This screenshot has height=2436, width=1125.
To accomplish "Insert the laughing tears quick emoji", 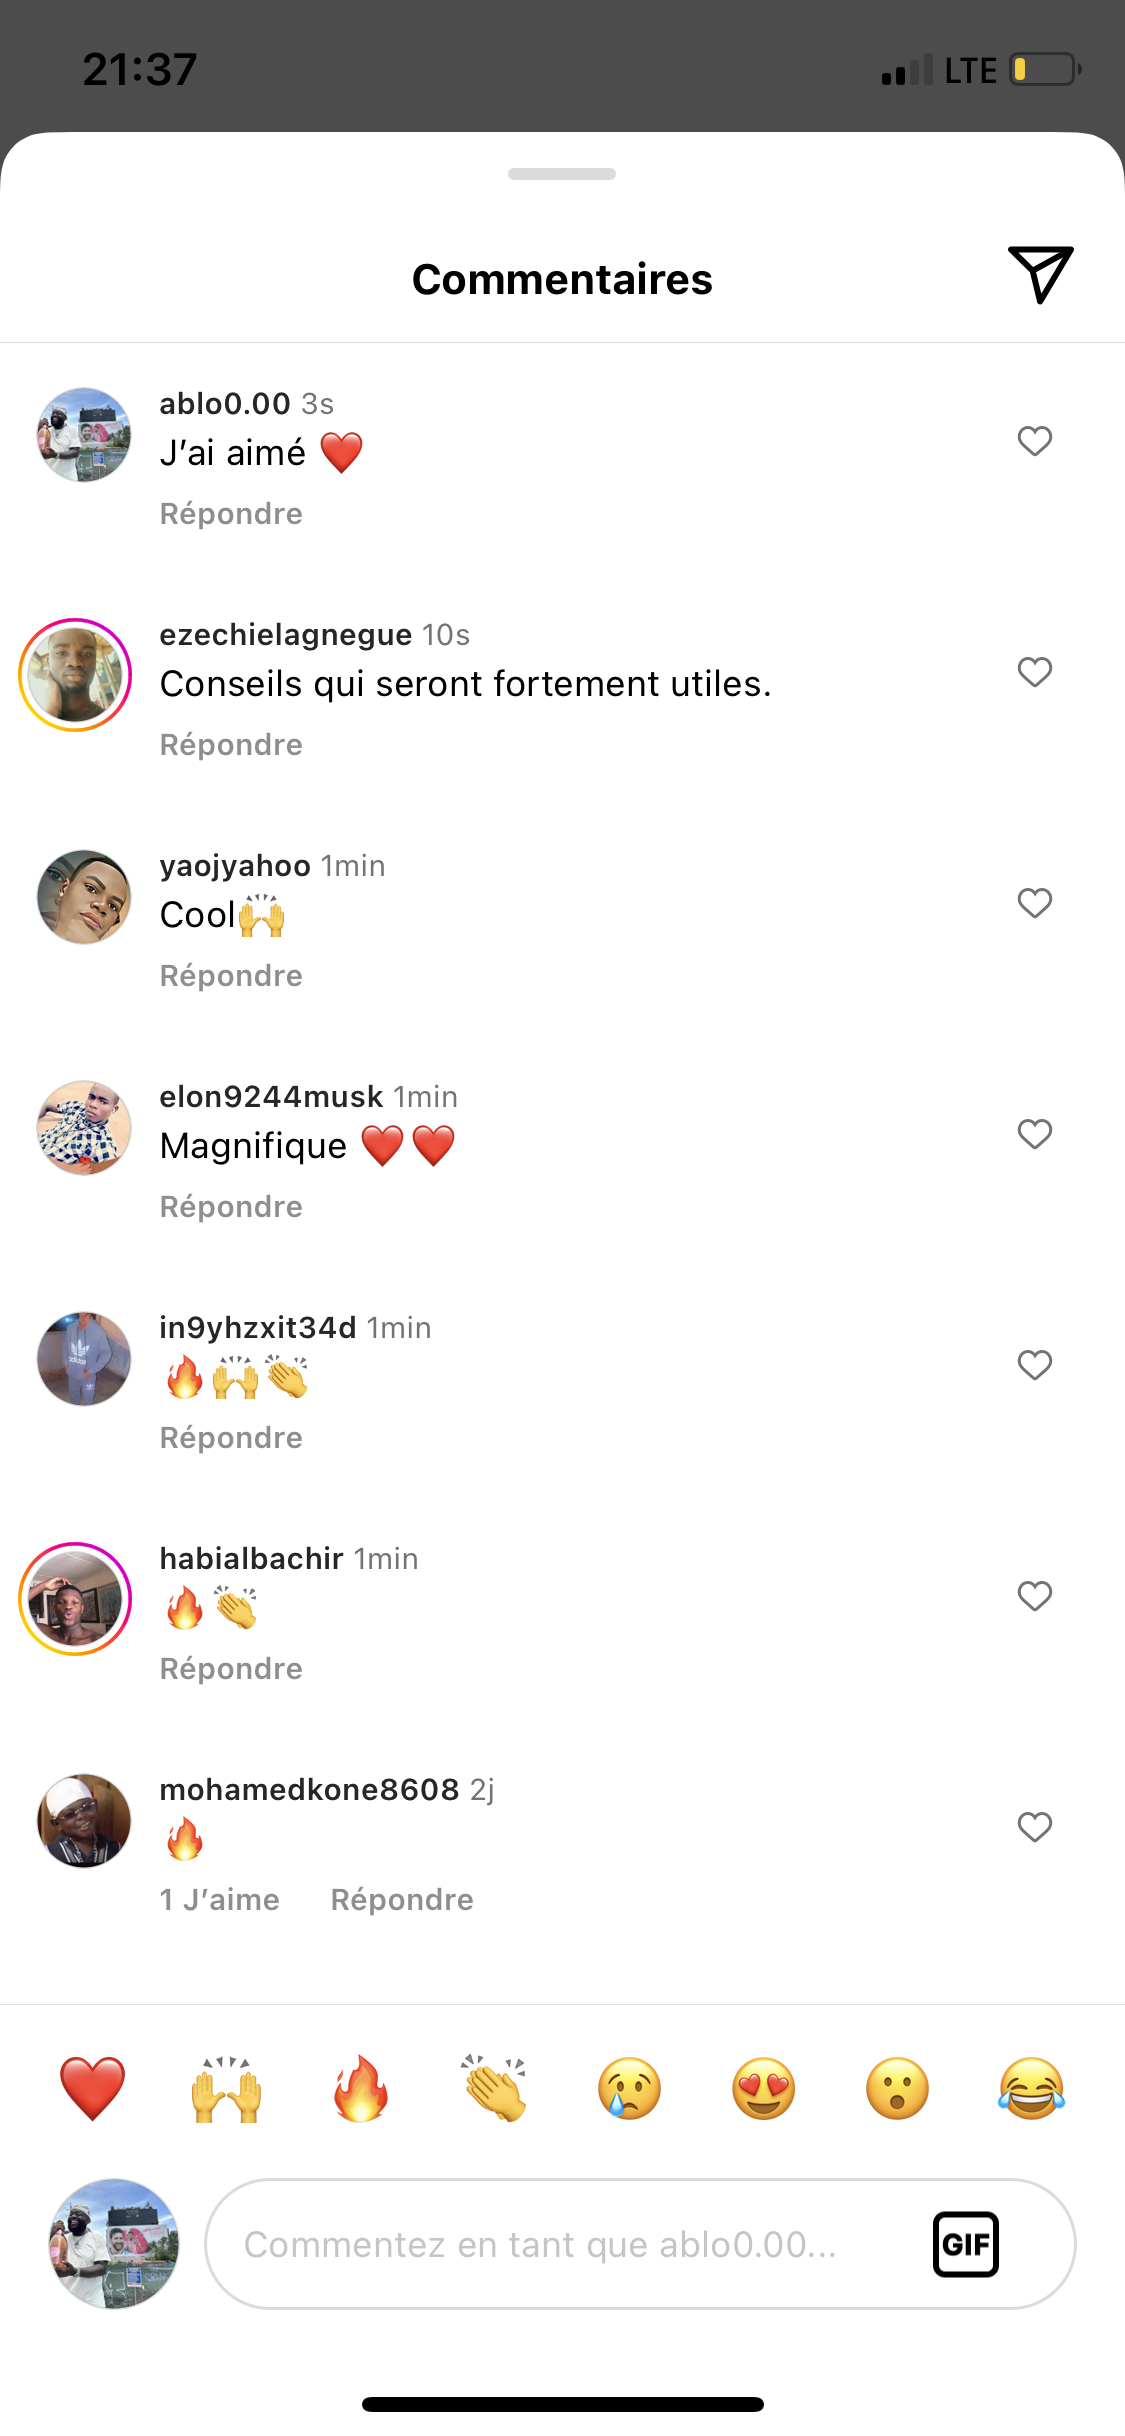I will click(x=1031, y=2089).
